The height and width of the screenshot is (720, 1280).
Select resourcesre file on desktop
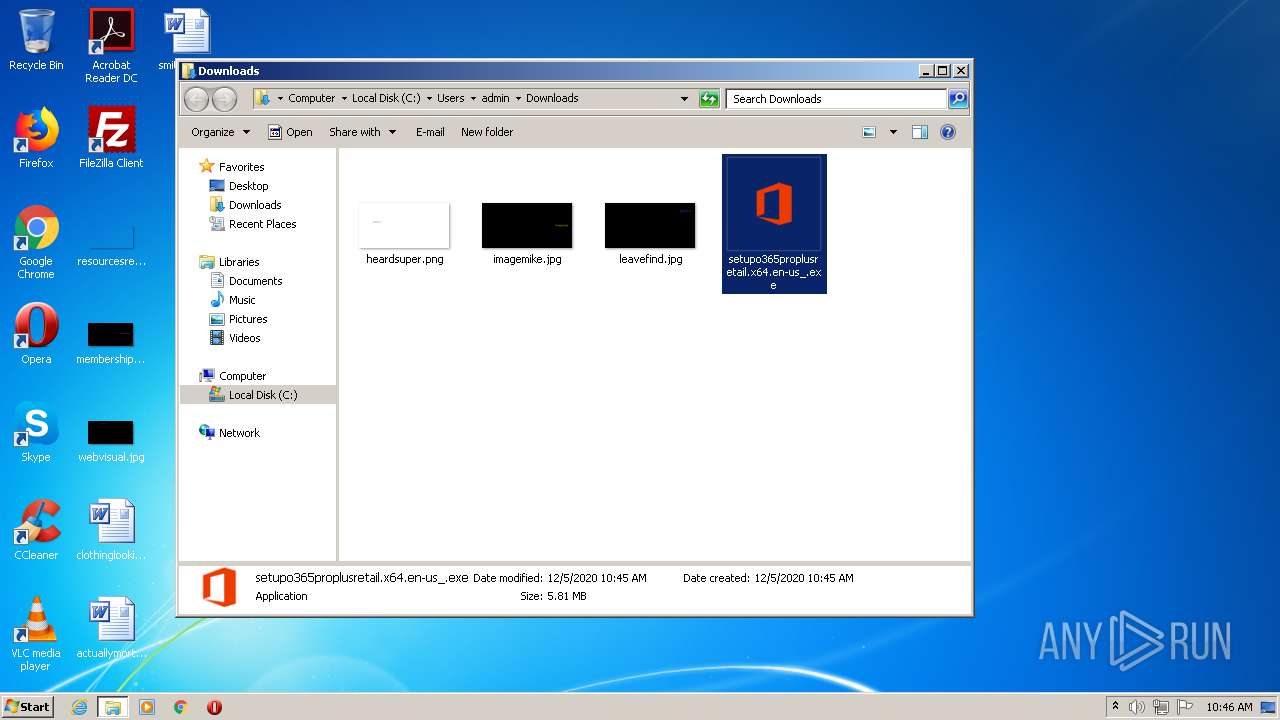click(x=111, y=246)
